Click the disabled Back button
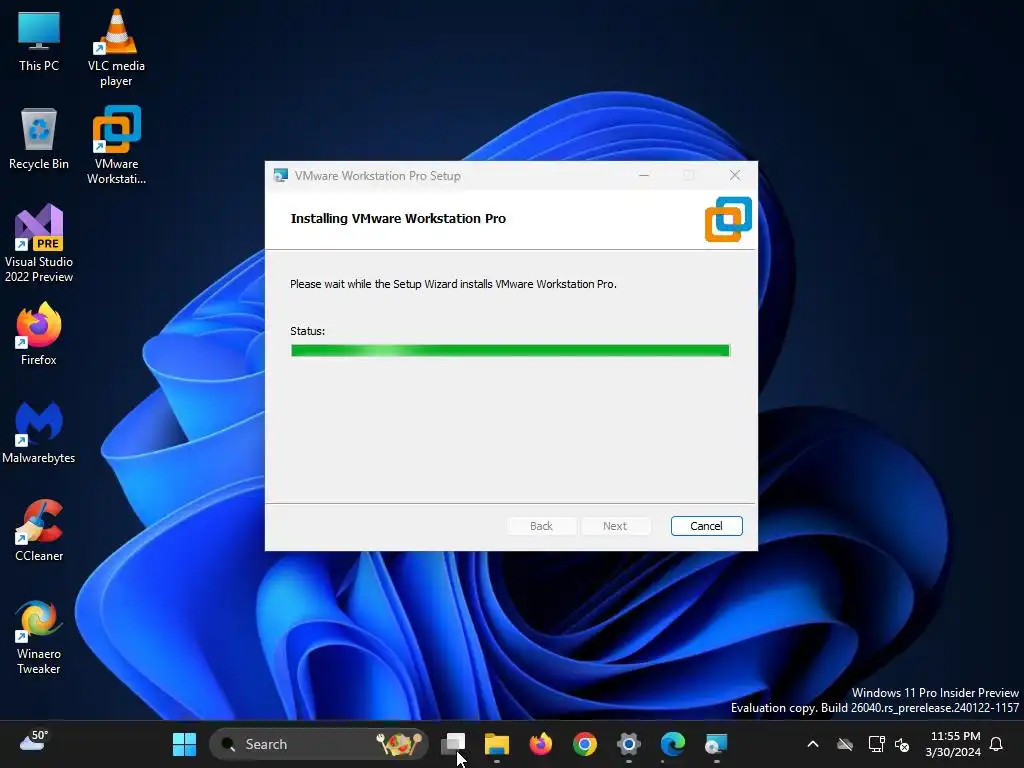This screenshot has height=768, width=1024. 541,526
